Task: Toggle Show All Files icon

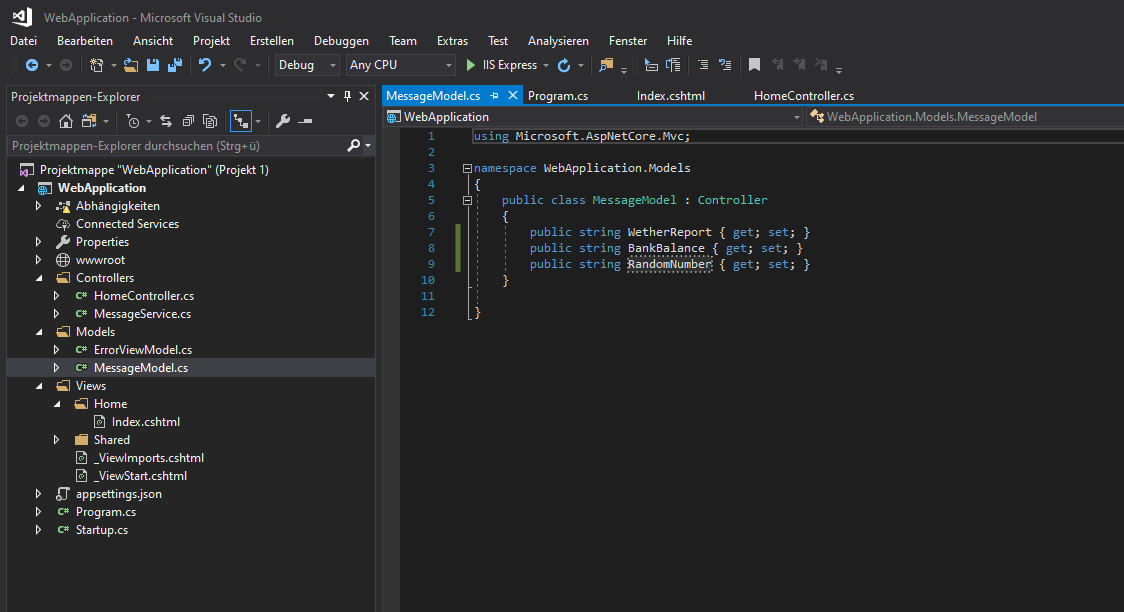Action: [x=210, y=121]
